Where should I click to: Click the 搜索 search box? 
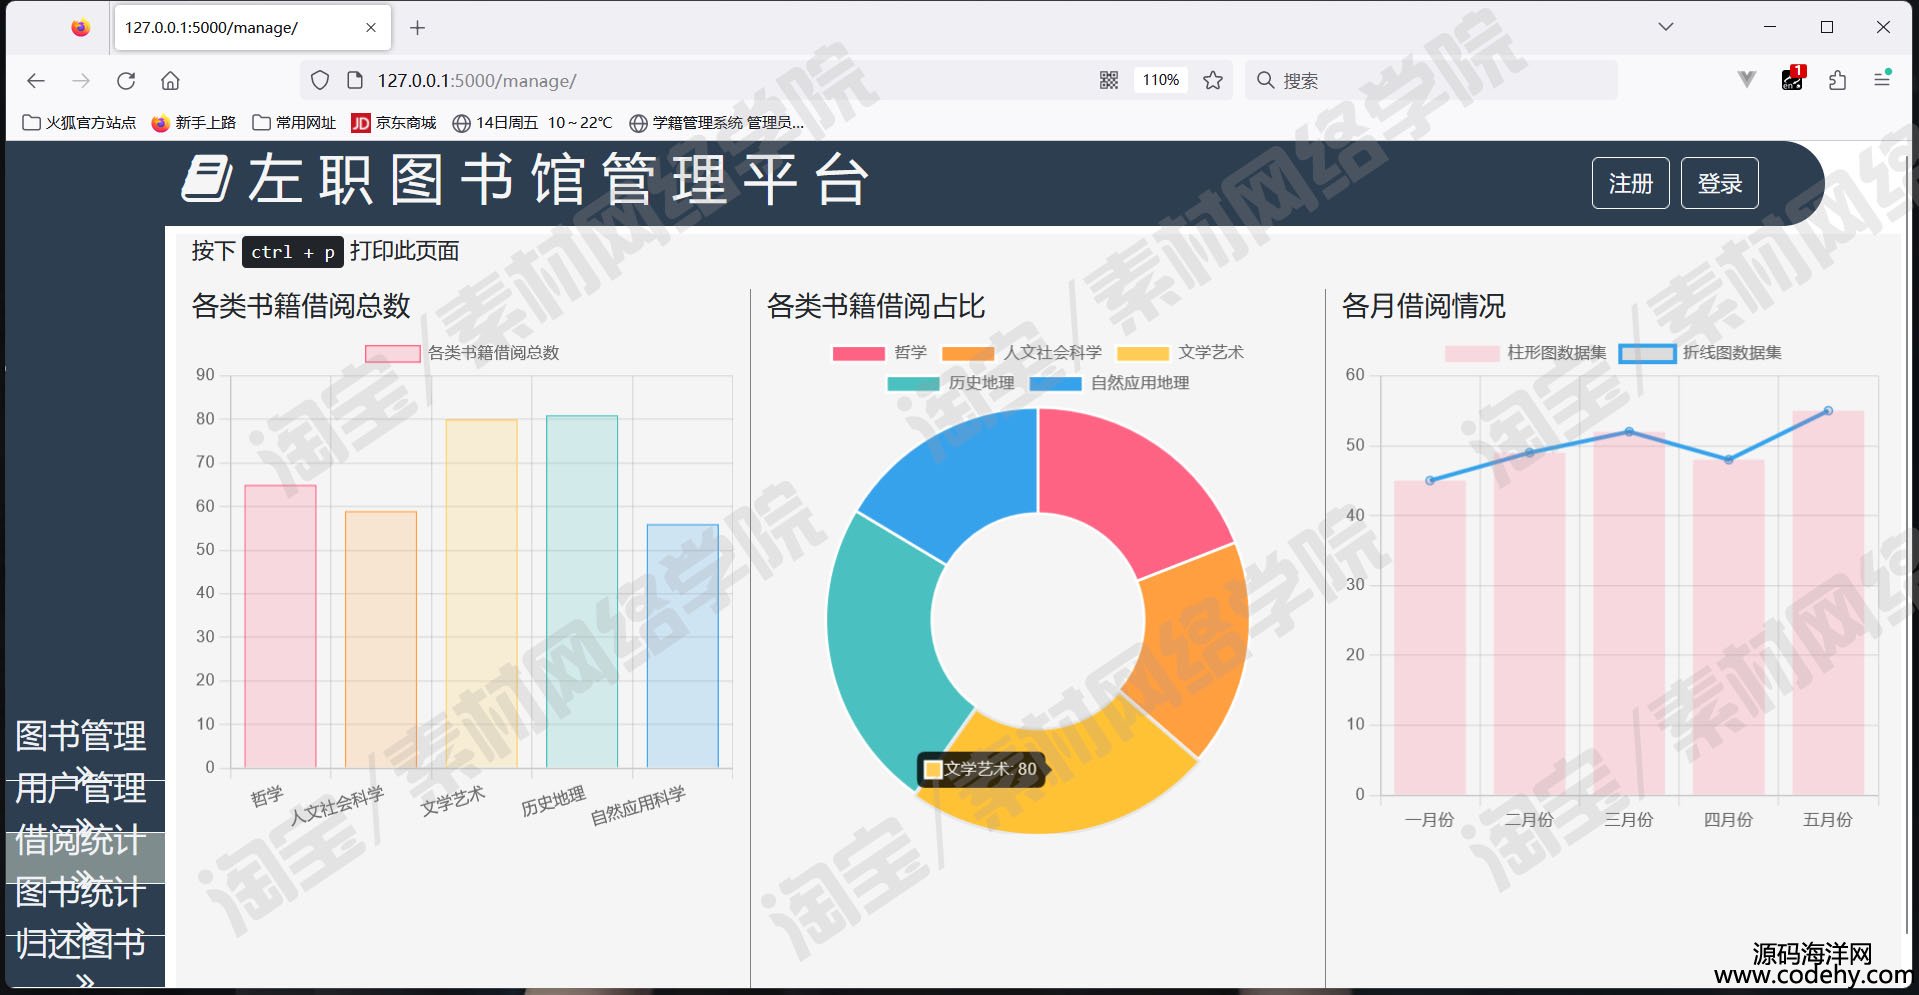(1432, 80)
